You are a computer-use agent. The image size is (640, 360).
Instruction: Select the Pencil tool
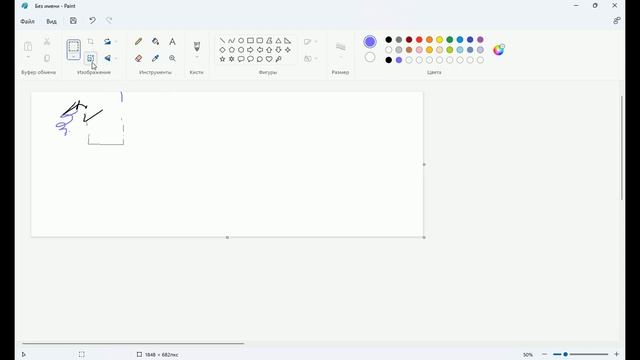138,42
